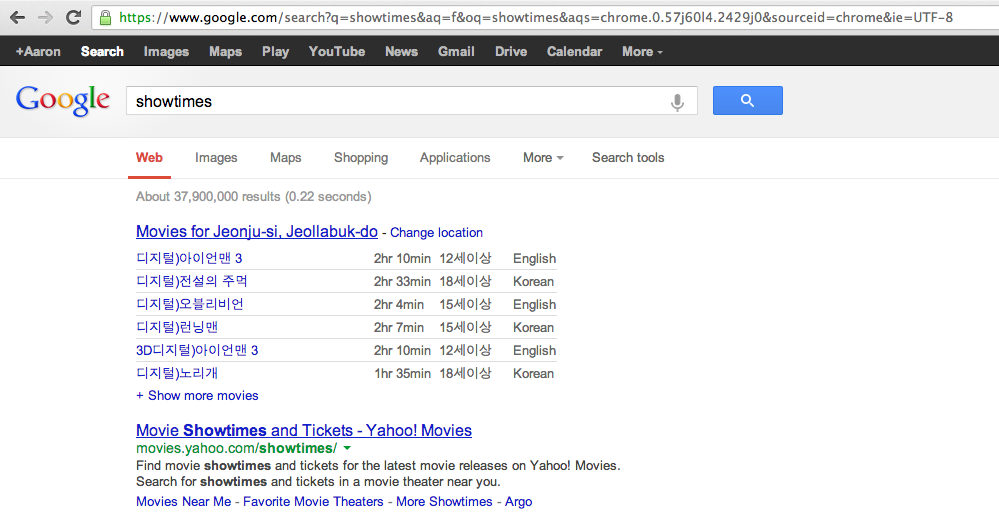Screen dimensions: 999x527
Task: Click the '2hr 7min' duration text
Action: [x=399, y=328]
